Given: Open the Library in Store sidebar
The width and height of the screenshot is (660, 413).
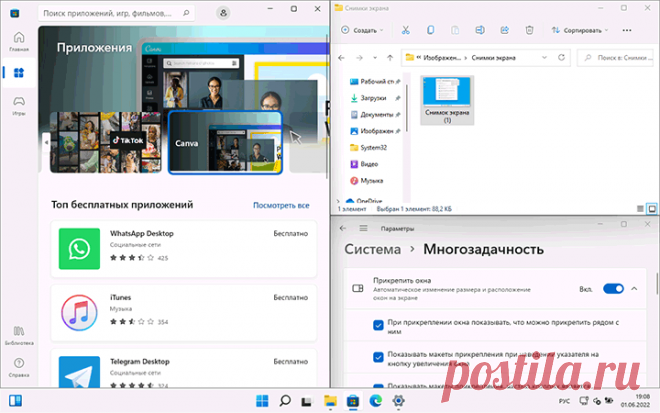Looking at the screenshot, I should point(19,336).
